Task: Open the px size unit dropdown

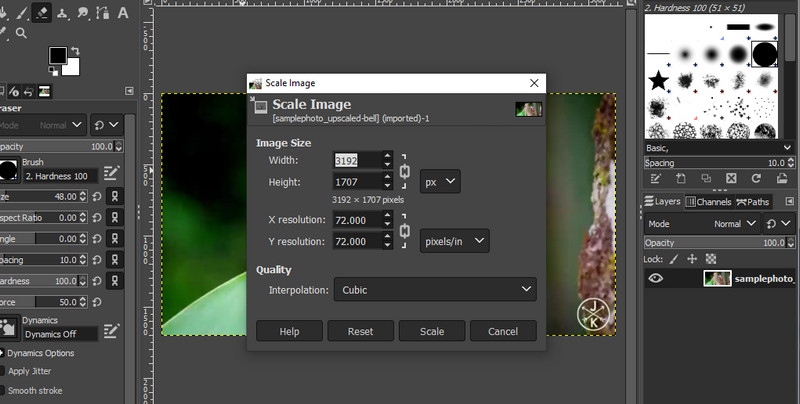Action: [x=440, y=181]
